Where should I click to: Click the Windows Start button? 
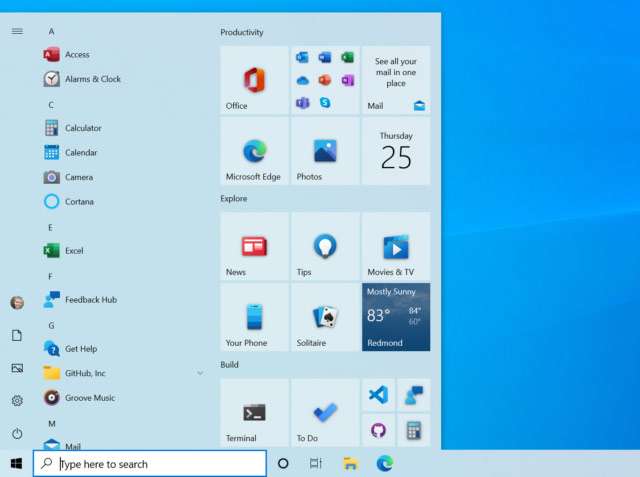point(16,464)
